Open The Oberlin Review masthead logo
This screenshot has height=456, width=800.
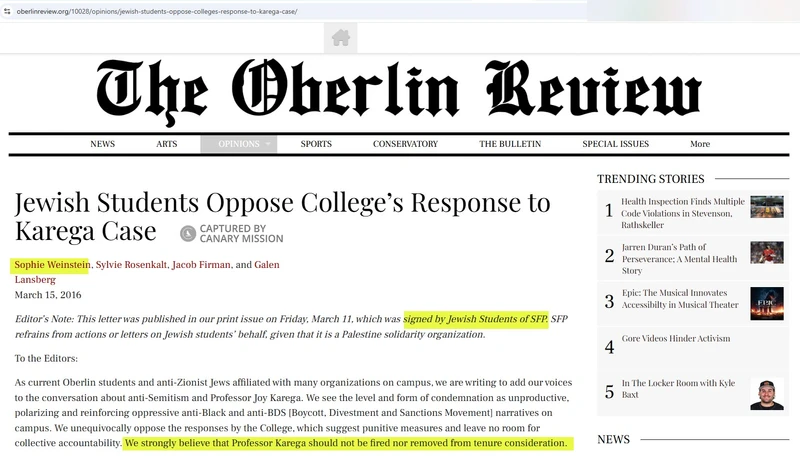pos(399,92)
